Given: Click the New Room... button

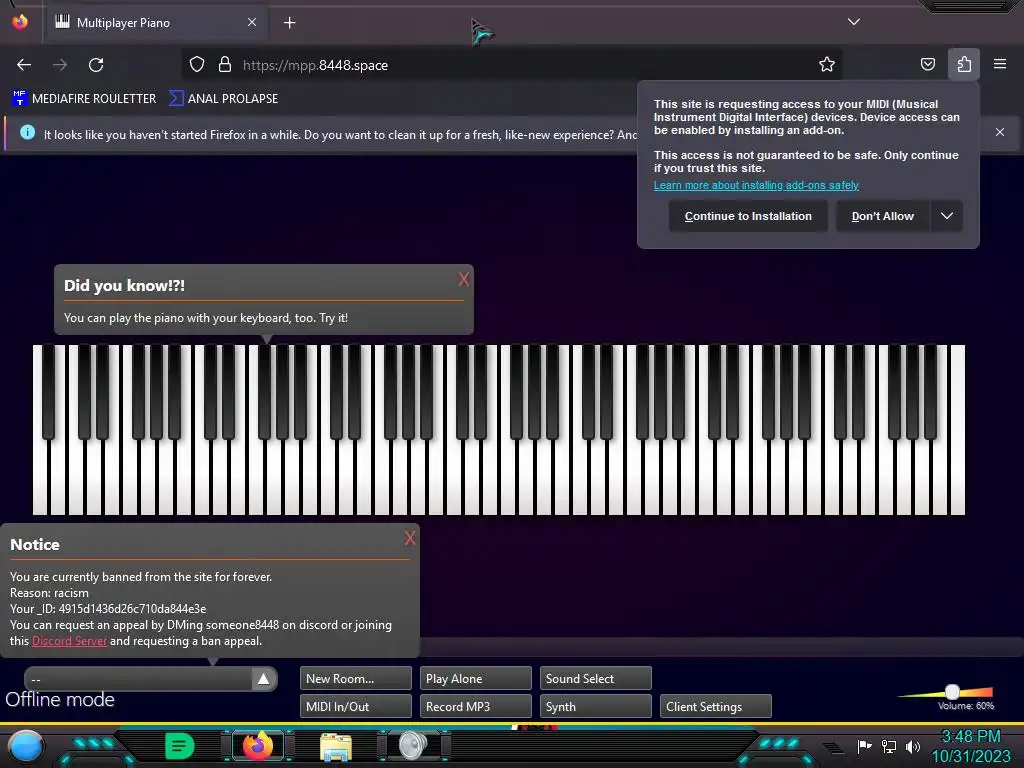Looking at the screenshot, I should coord(356,679).
